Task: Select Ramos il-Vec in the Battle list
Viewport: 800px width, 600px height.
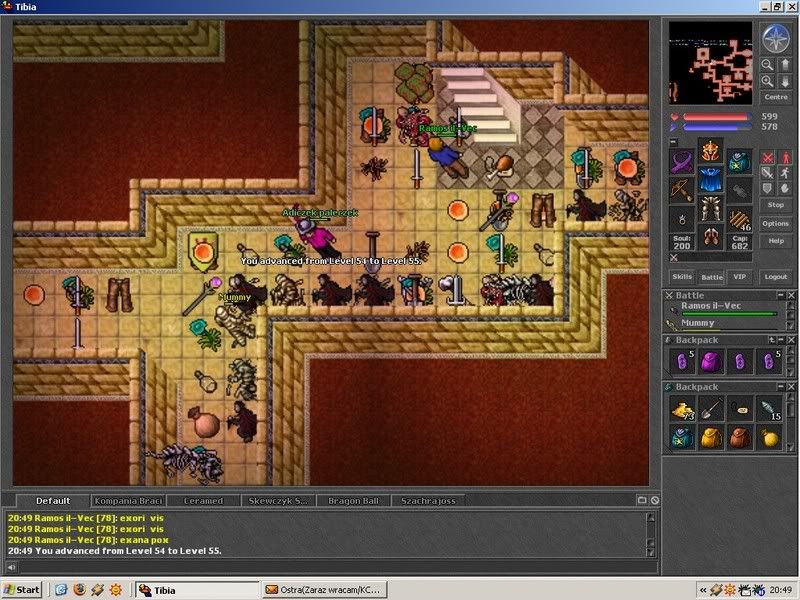Action: click(724, 308)
